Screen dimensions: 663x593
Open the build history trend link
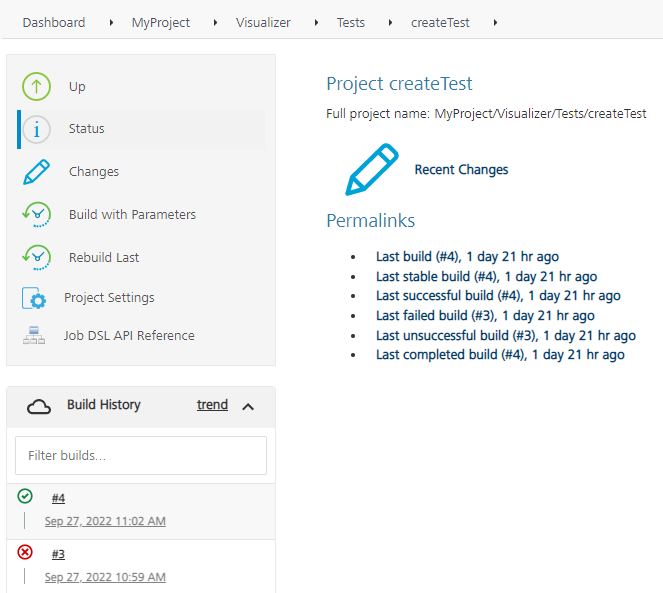[x=212, y=405]
